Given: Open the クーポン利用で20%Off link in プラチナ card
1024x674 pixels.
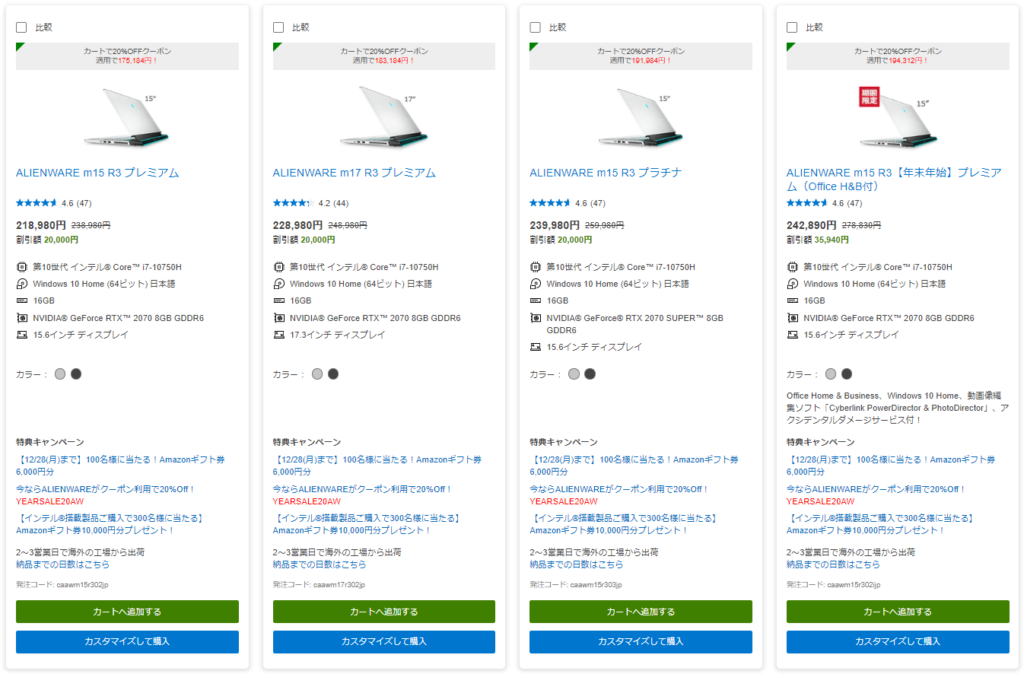Looking at the screenshot, I should point(618,489).
